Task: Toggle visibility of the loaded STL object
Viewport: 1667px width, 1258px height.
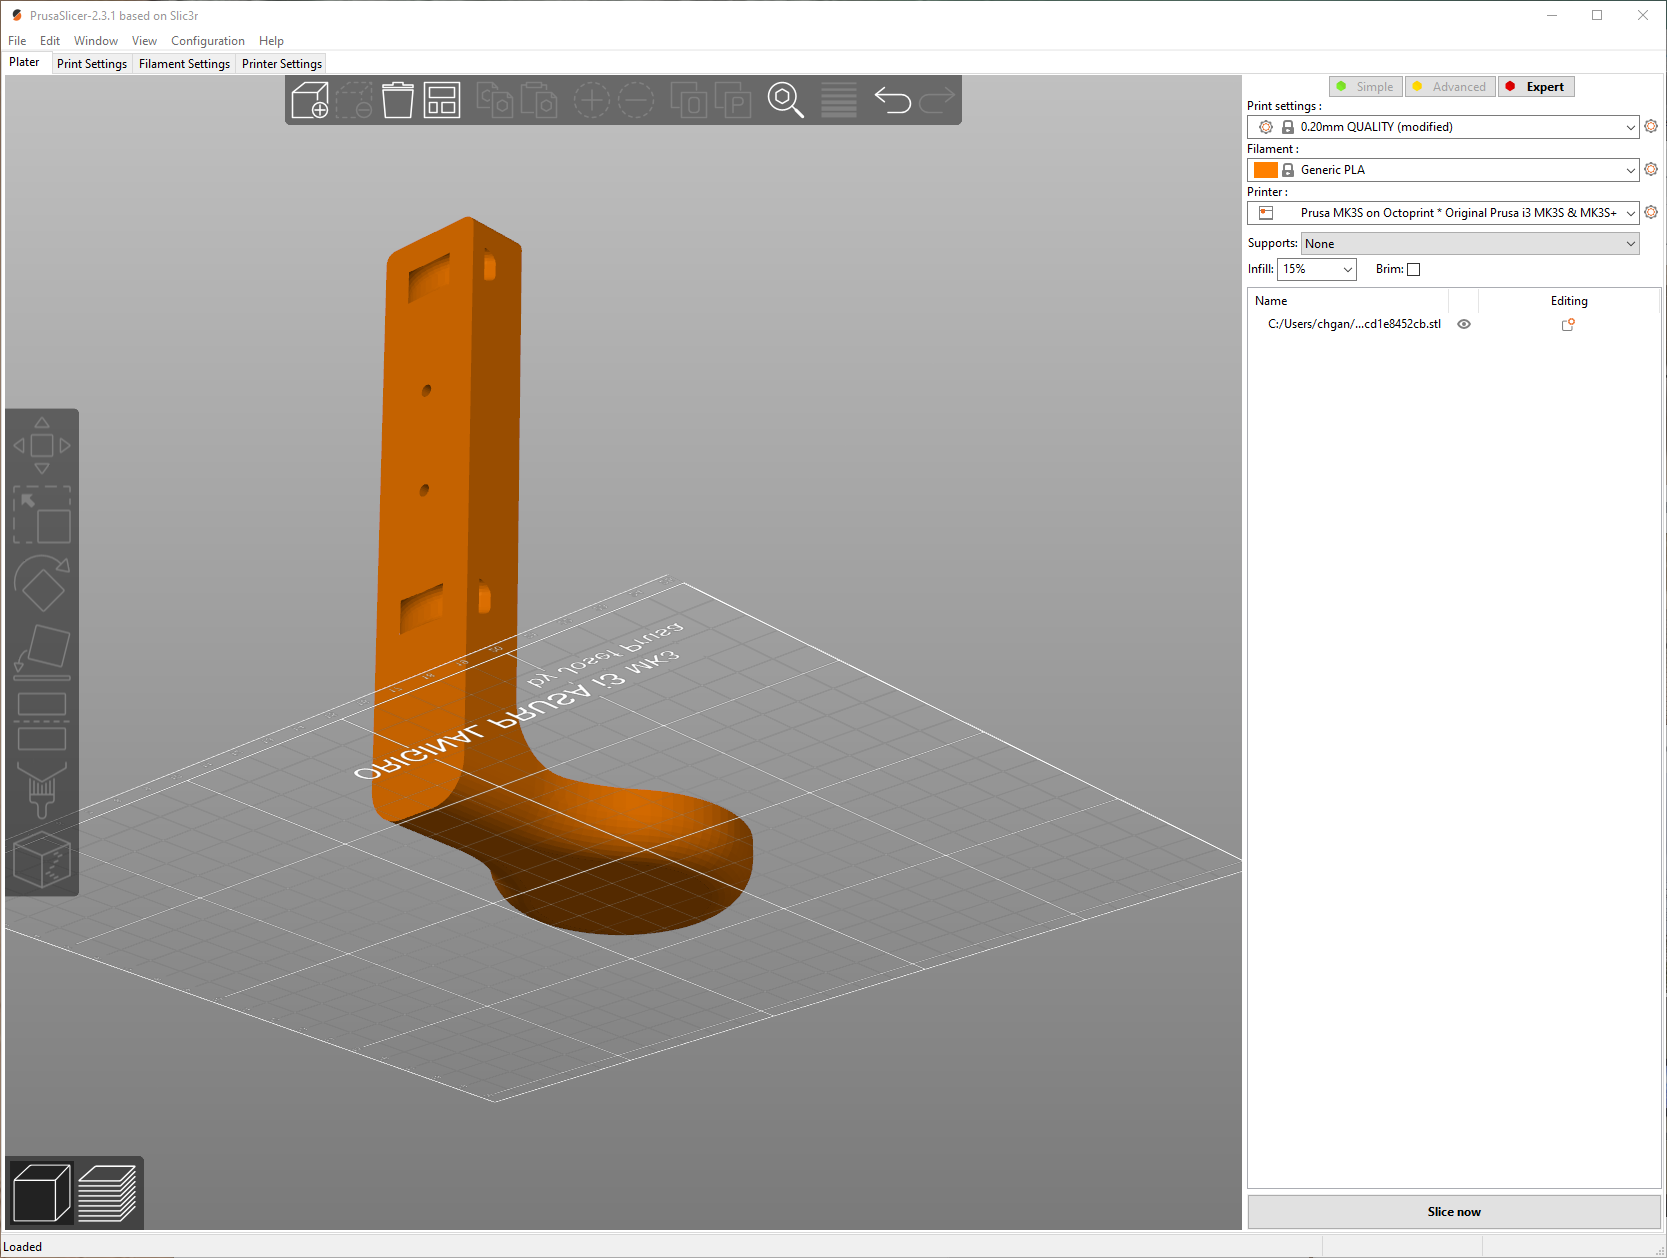Action: (1464, 324)
